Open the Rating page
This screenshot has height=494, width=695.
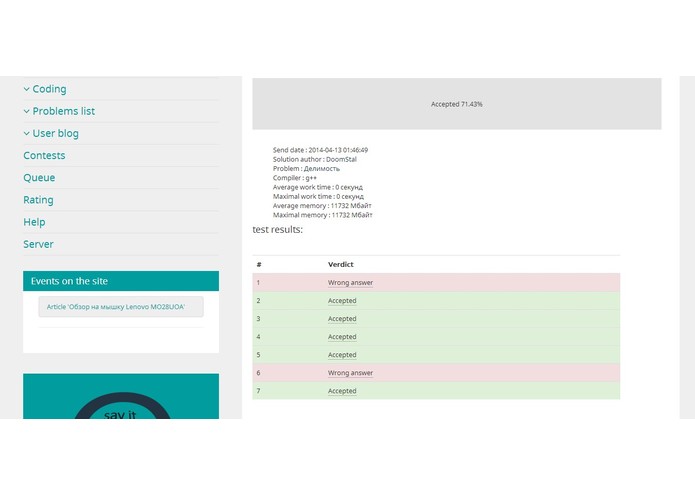(x=38, y=200)
